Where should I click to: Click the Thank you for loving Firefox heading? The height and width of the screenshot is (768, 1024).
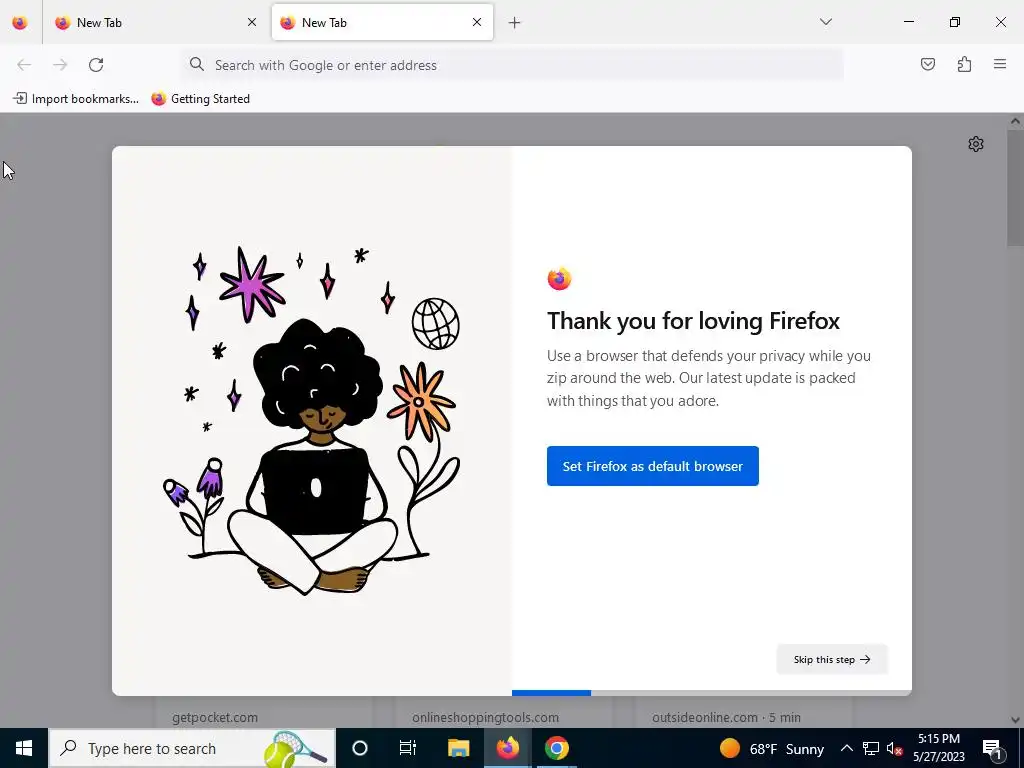[694, 321]
